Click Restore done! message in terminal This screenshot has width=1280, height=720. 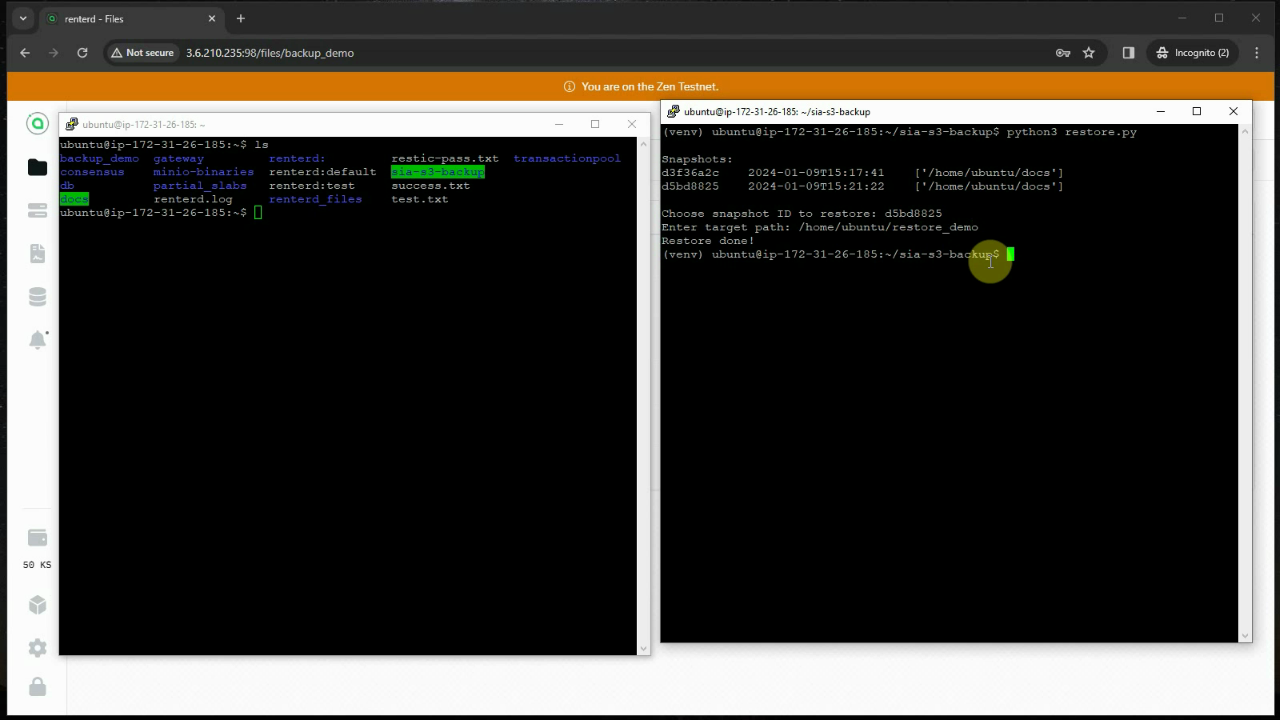click(708, 241)
